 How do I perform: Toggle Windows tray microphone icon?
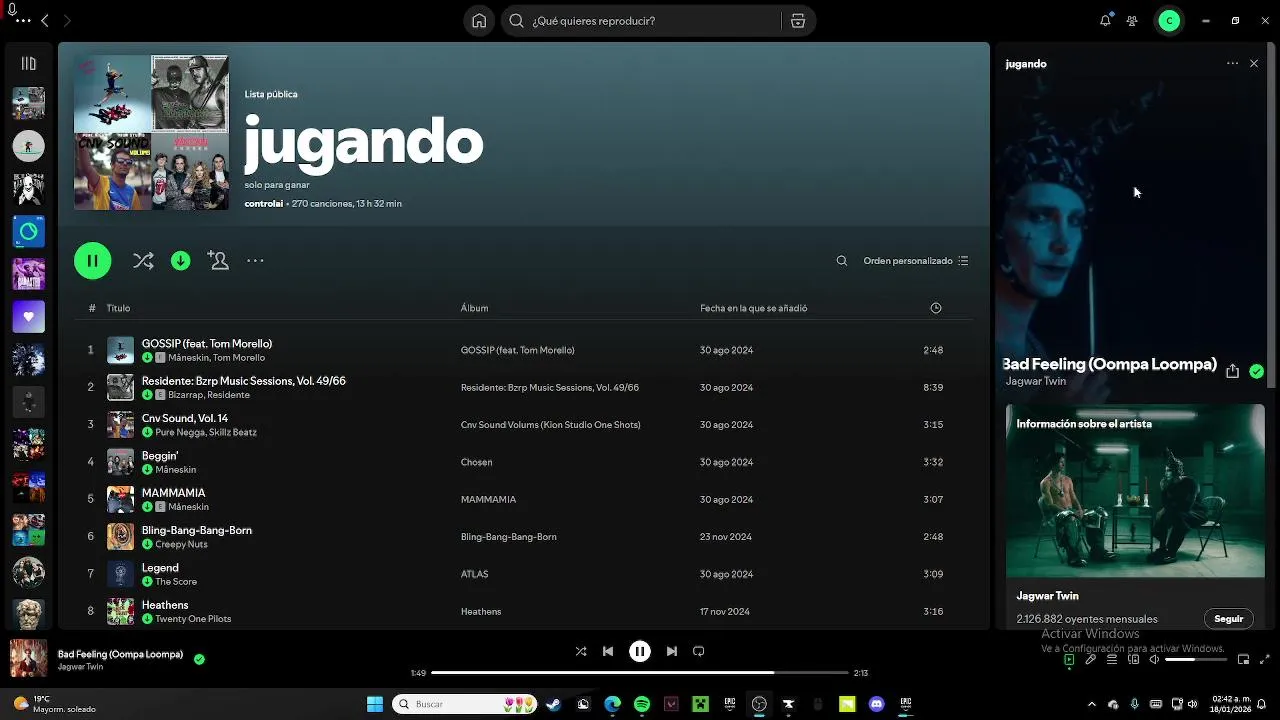(x=1134, y=704)
